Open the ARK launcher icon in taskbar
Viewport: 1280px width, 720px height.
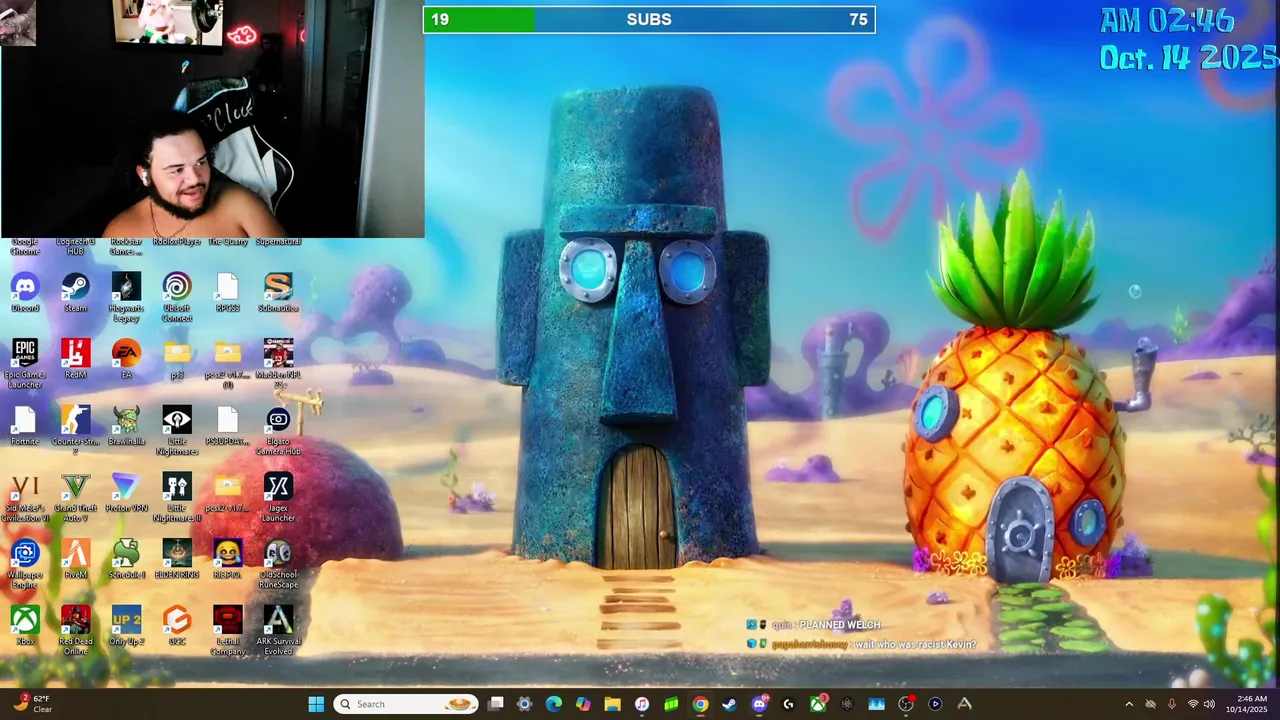click(x=965, y=704)
